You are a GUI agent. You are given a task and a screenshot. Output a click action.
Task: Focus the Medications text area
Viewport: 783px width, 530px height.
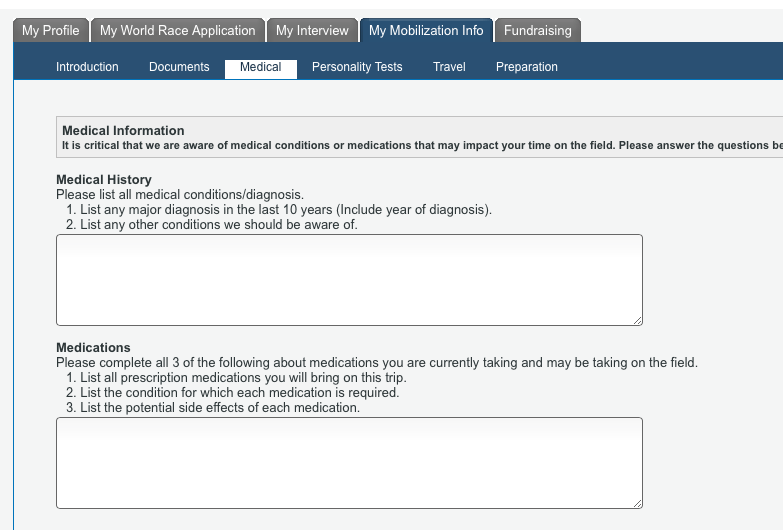tap(349, 462)
